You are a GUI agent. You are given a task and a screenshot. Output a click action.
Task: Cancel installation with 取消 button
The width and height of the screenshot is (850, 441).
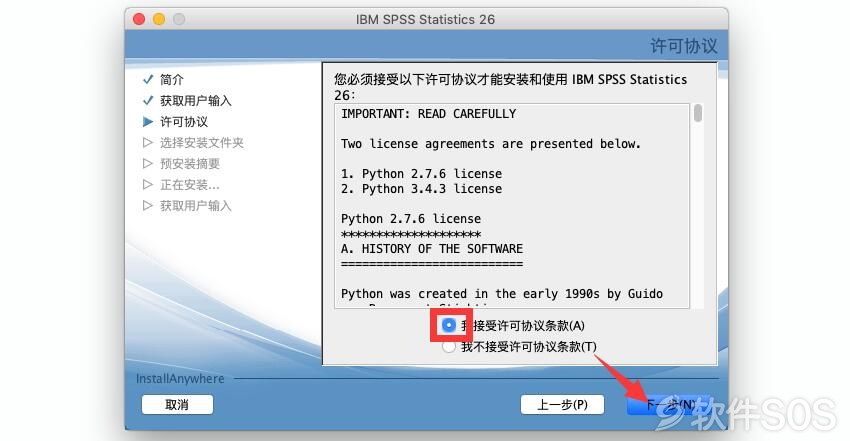[x=177, y=405]
